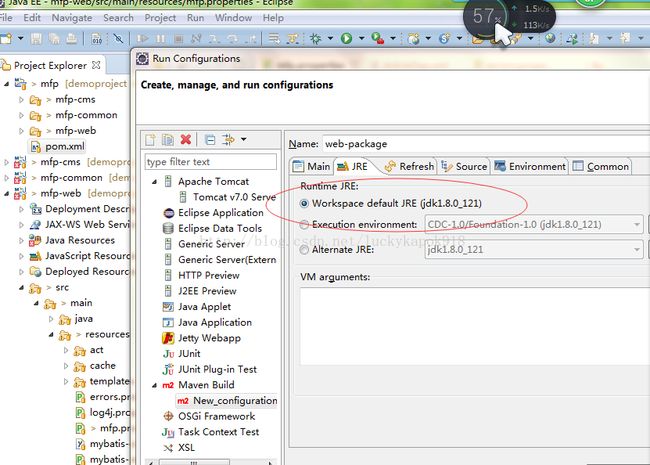Click the Resume icon in the toolbar
The width and height of the screenshot is (650, 465).
click(x=143, y=39)
